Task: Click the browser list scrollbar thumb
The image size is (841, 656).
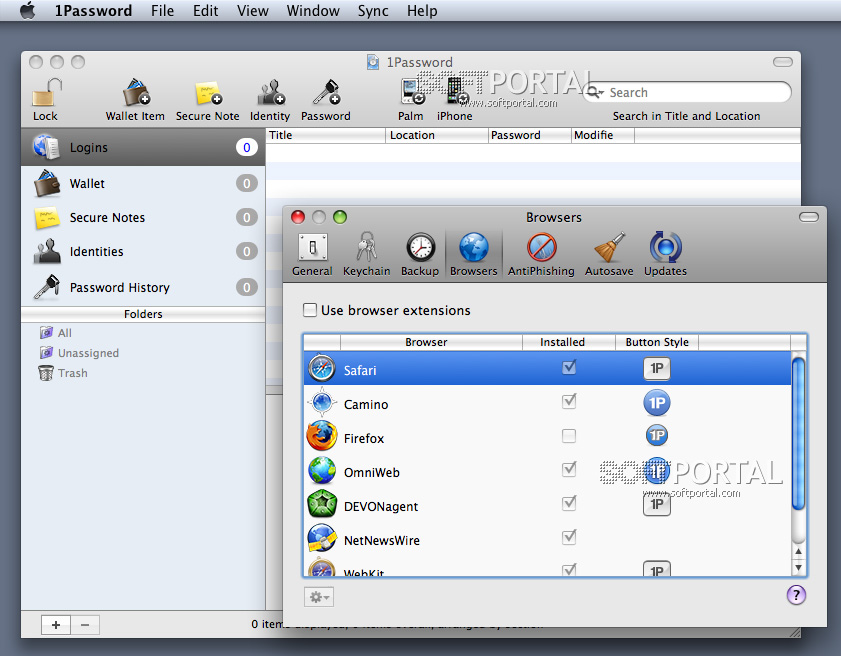Action: [798, 433]
